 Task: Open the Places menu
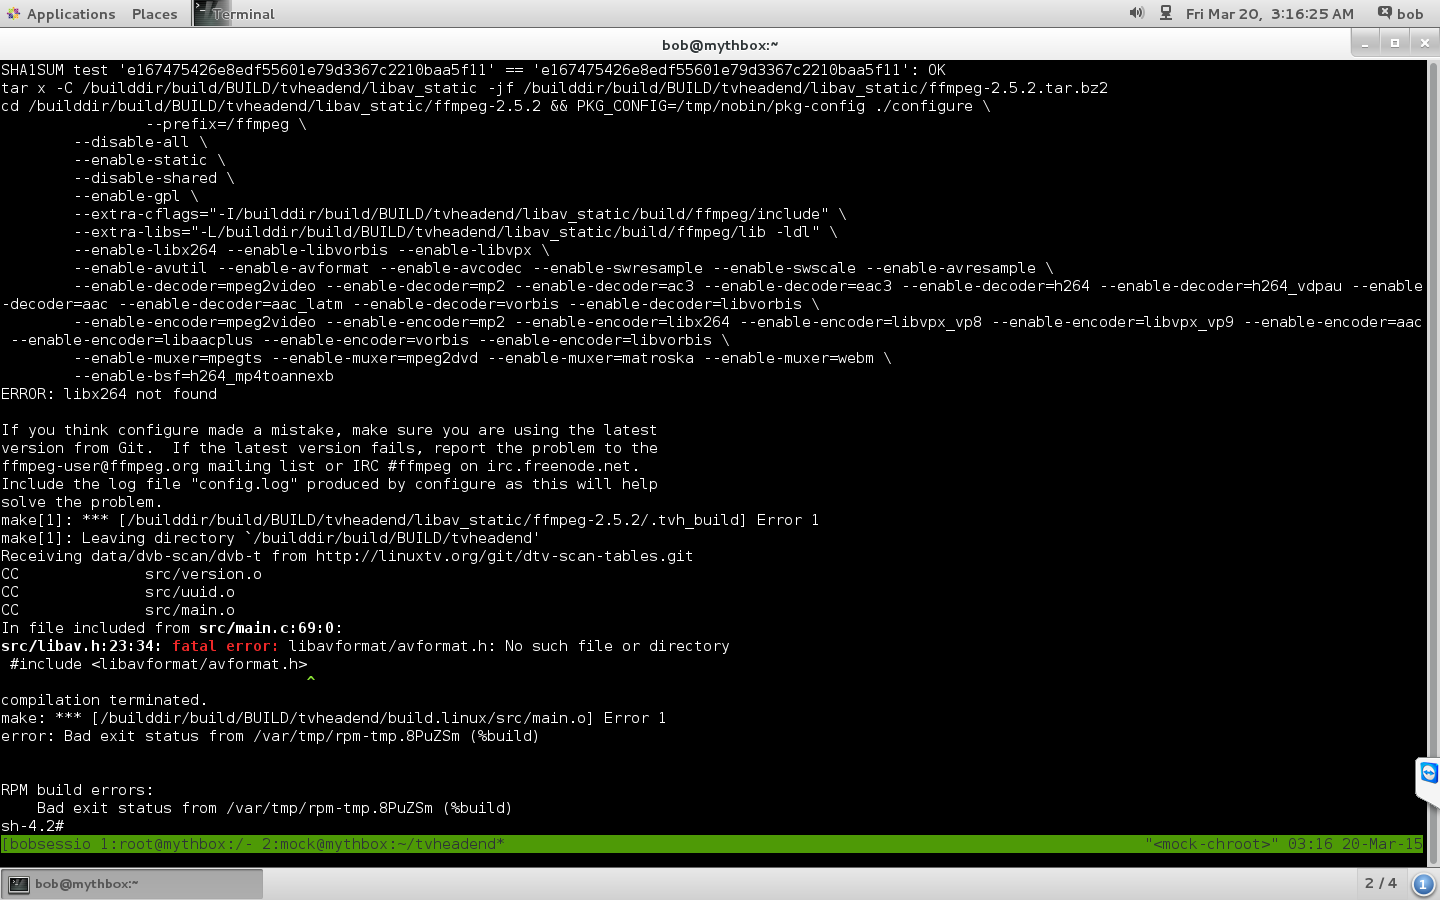click(154, 14)
